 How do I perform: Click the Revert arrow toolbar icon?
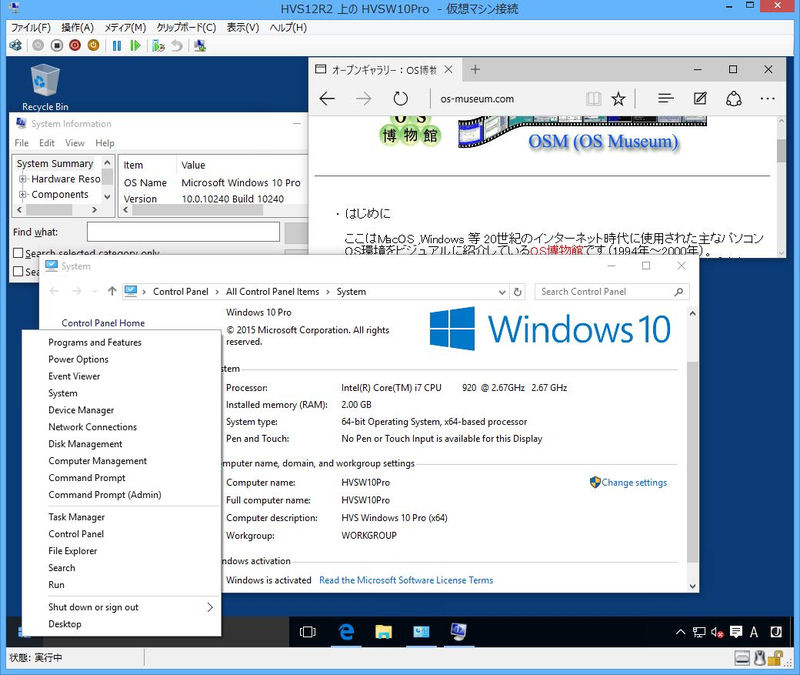177,45
